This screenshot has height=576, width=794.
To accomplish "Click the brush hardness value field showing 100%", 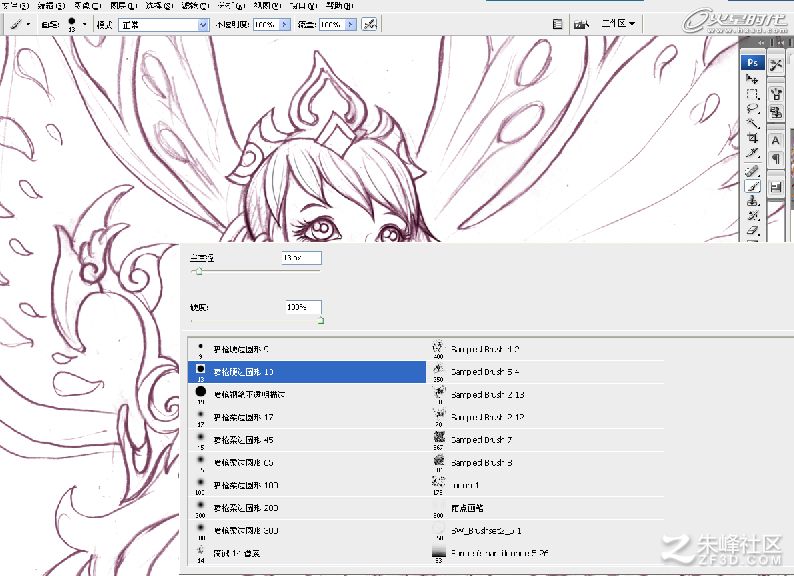I will point(303,307).
